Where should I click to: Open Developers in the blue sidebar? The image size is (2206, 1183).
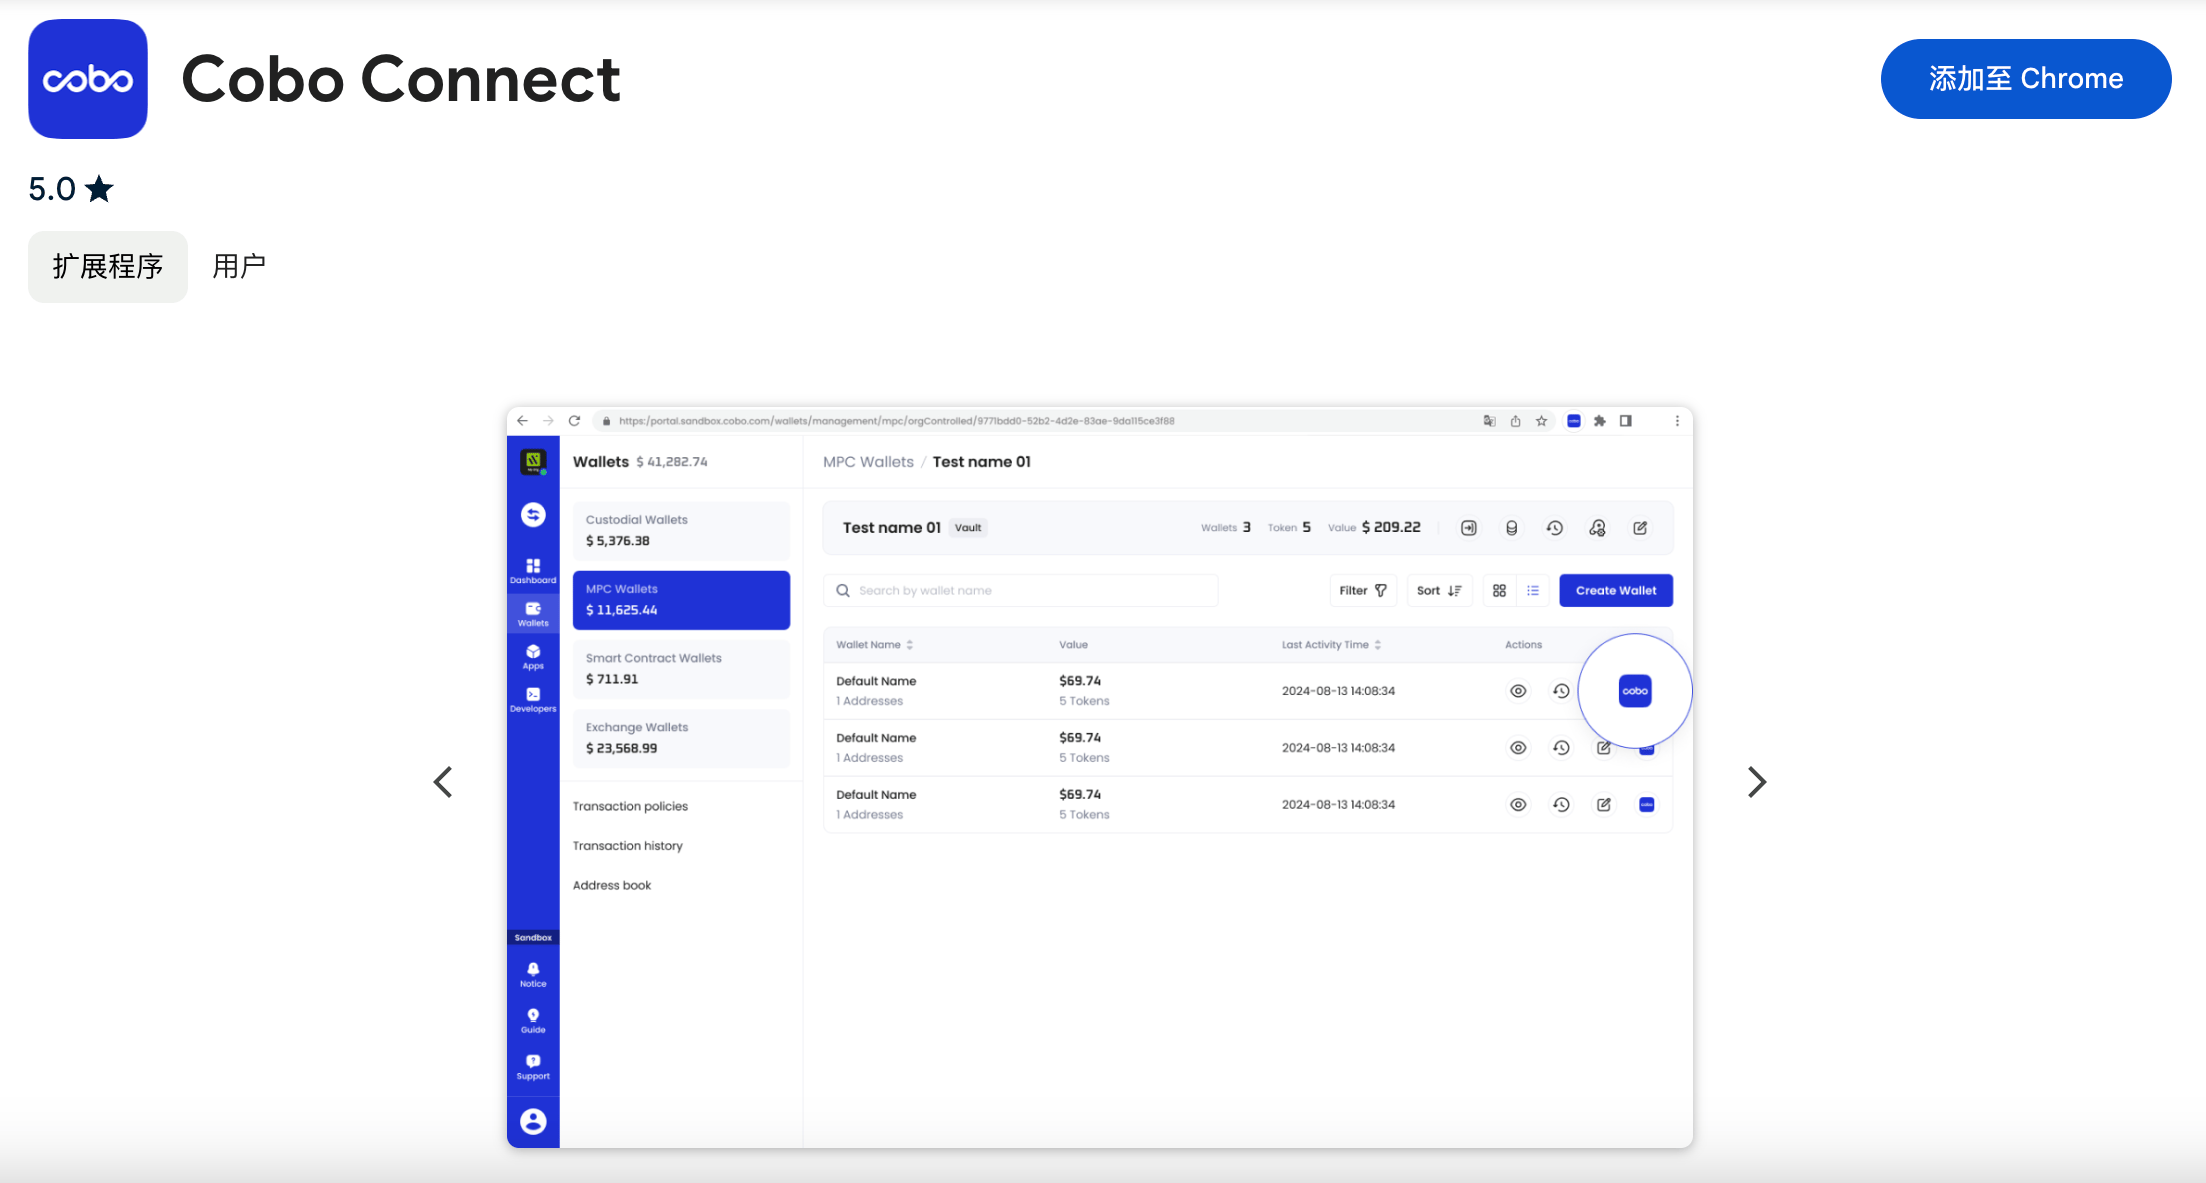point(533,700)
